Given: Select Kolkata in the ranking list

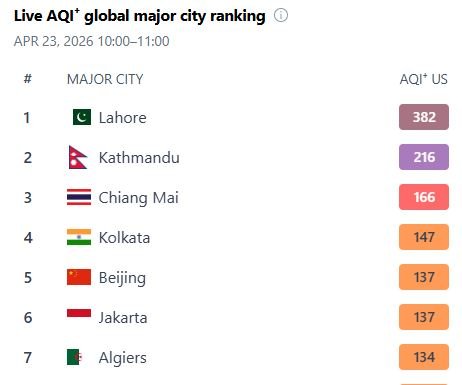Looking at the screenshot, I should (x=124, y=238).
